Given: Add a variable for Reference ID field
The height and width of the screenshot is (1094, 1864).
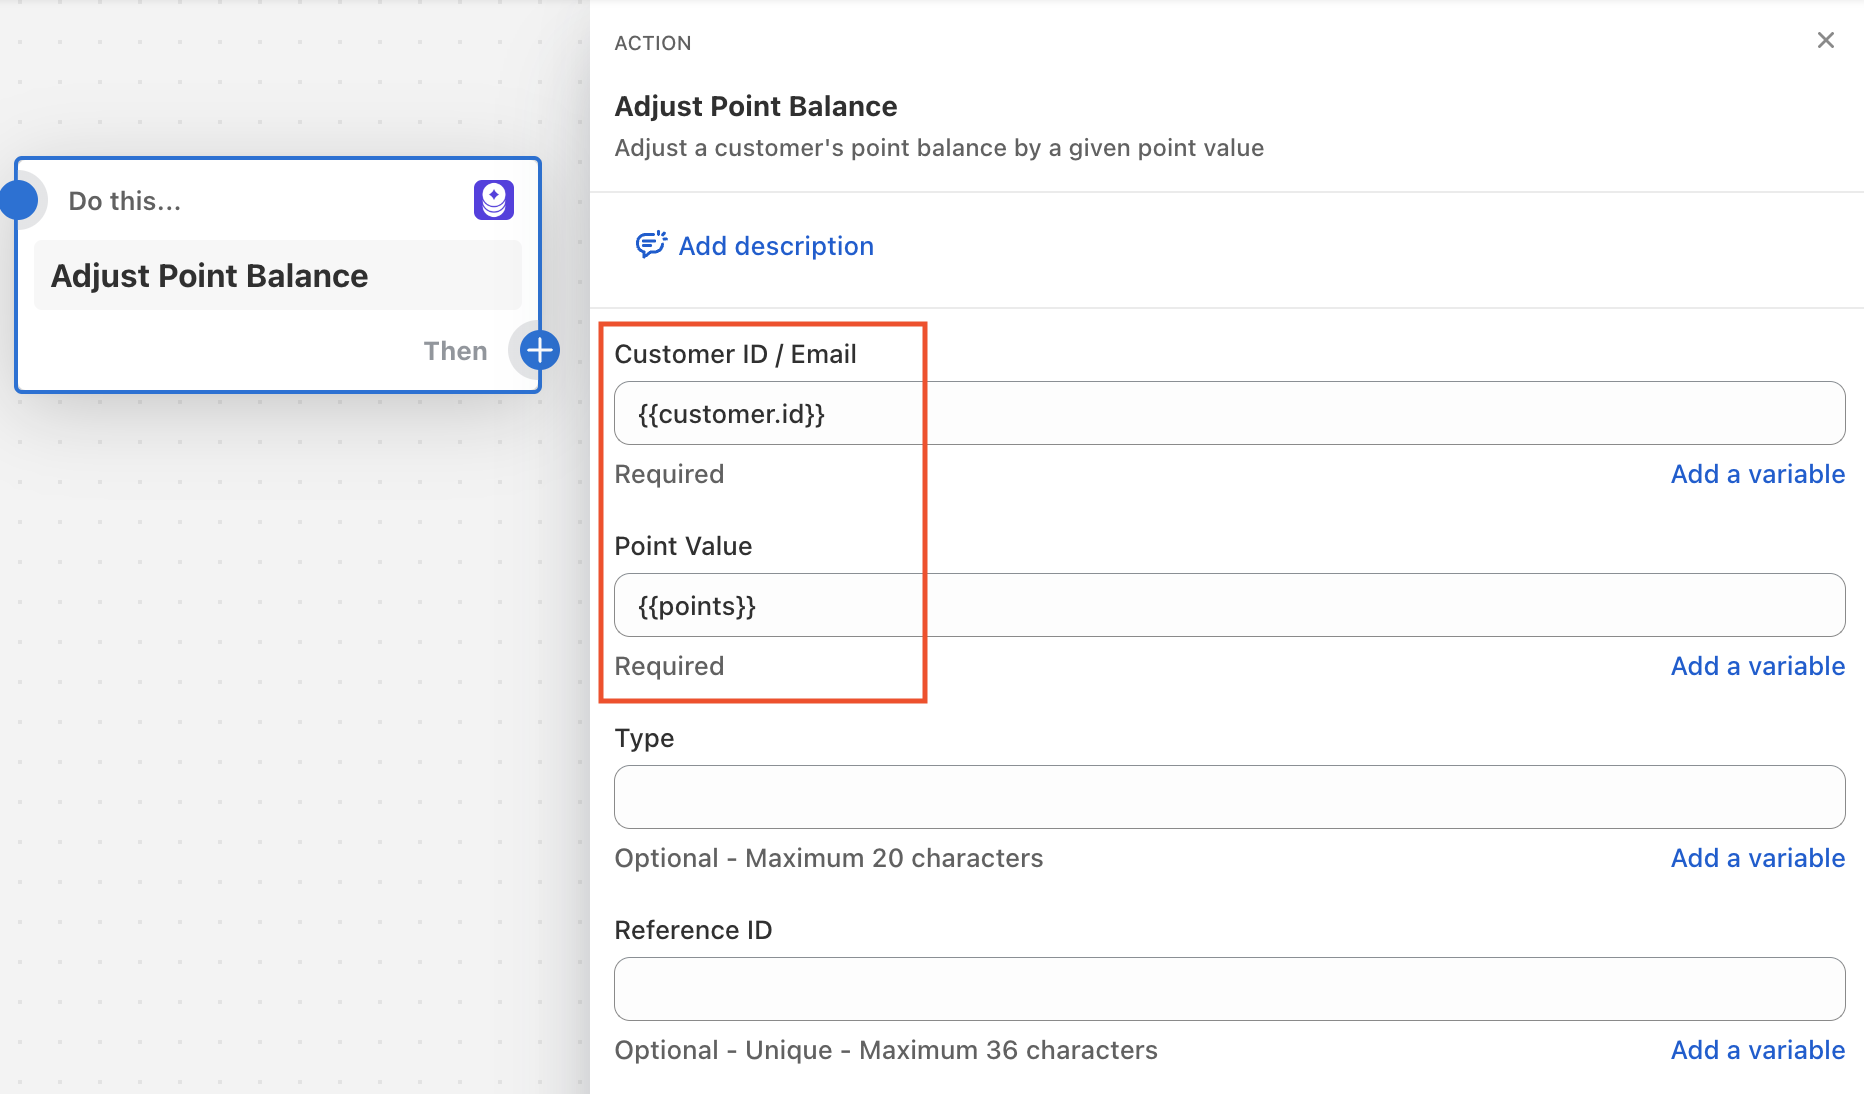Looking at the screenshot, I should [1758, 1050].
